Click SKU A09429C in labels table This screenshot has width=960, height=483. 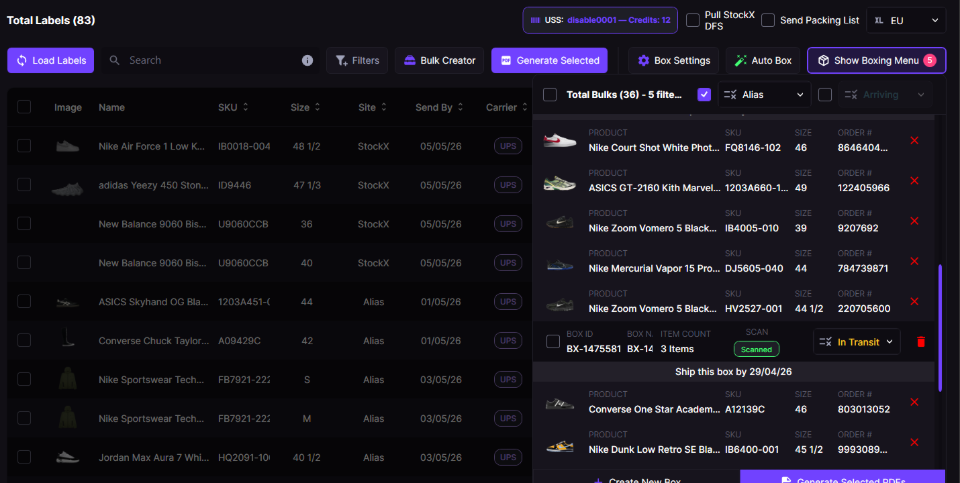pos(239,340)
